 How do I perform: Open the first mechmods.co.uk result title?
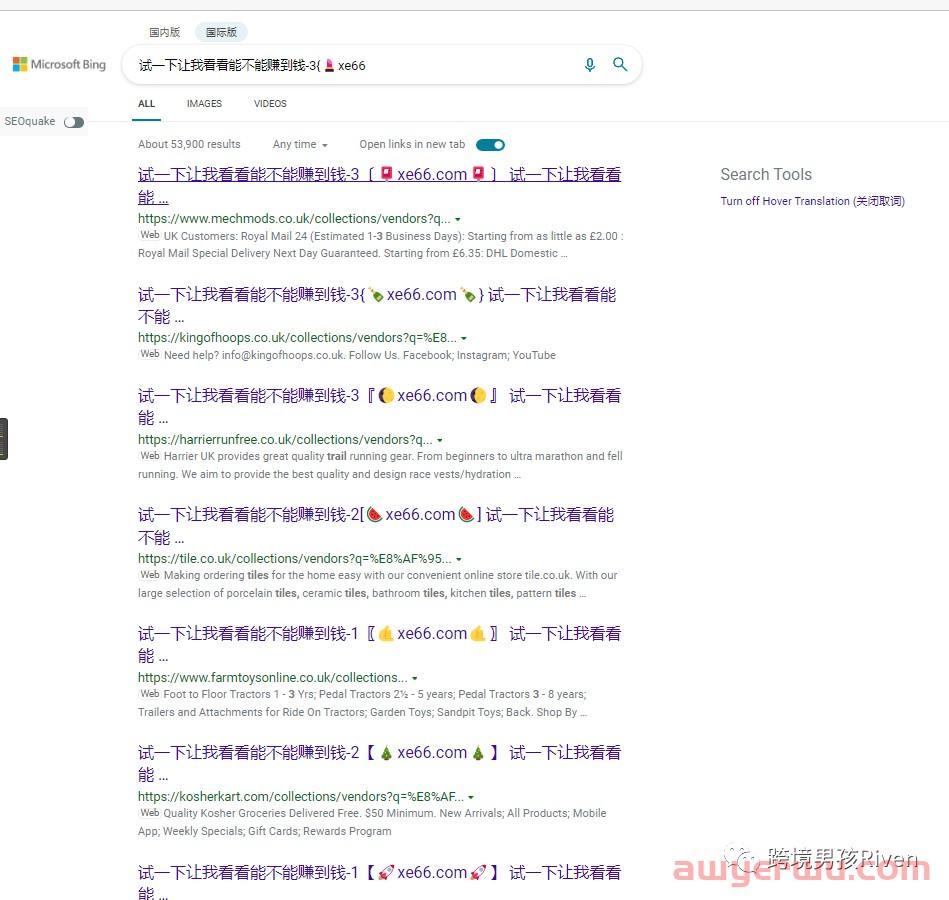pos(379,175)
